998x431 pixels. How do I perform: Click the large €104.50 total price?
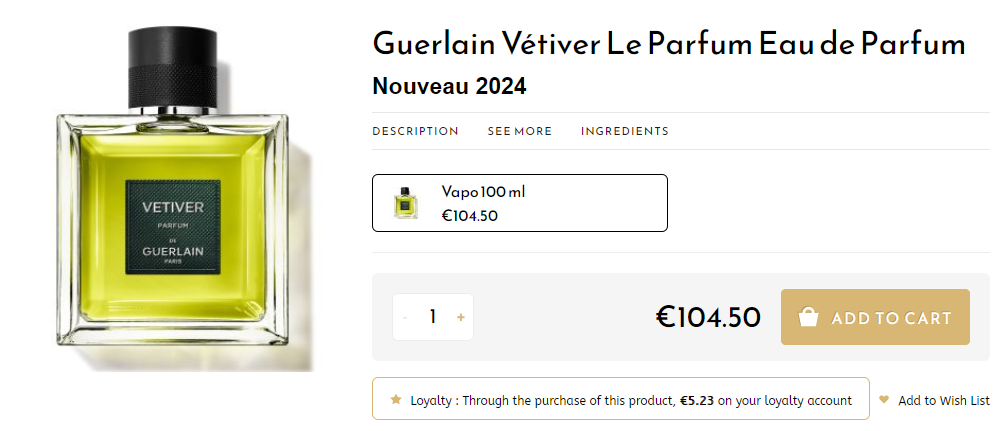click(x=708, y=318)
